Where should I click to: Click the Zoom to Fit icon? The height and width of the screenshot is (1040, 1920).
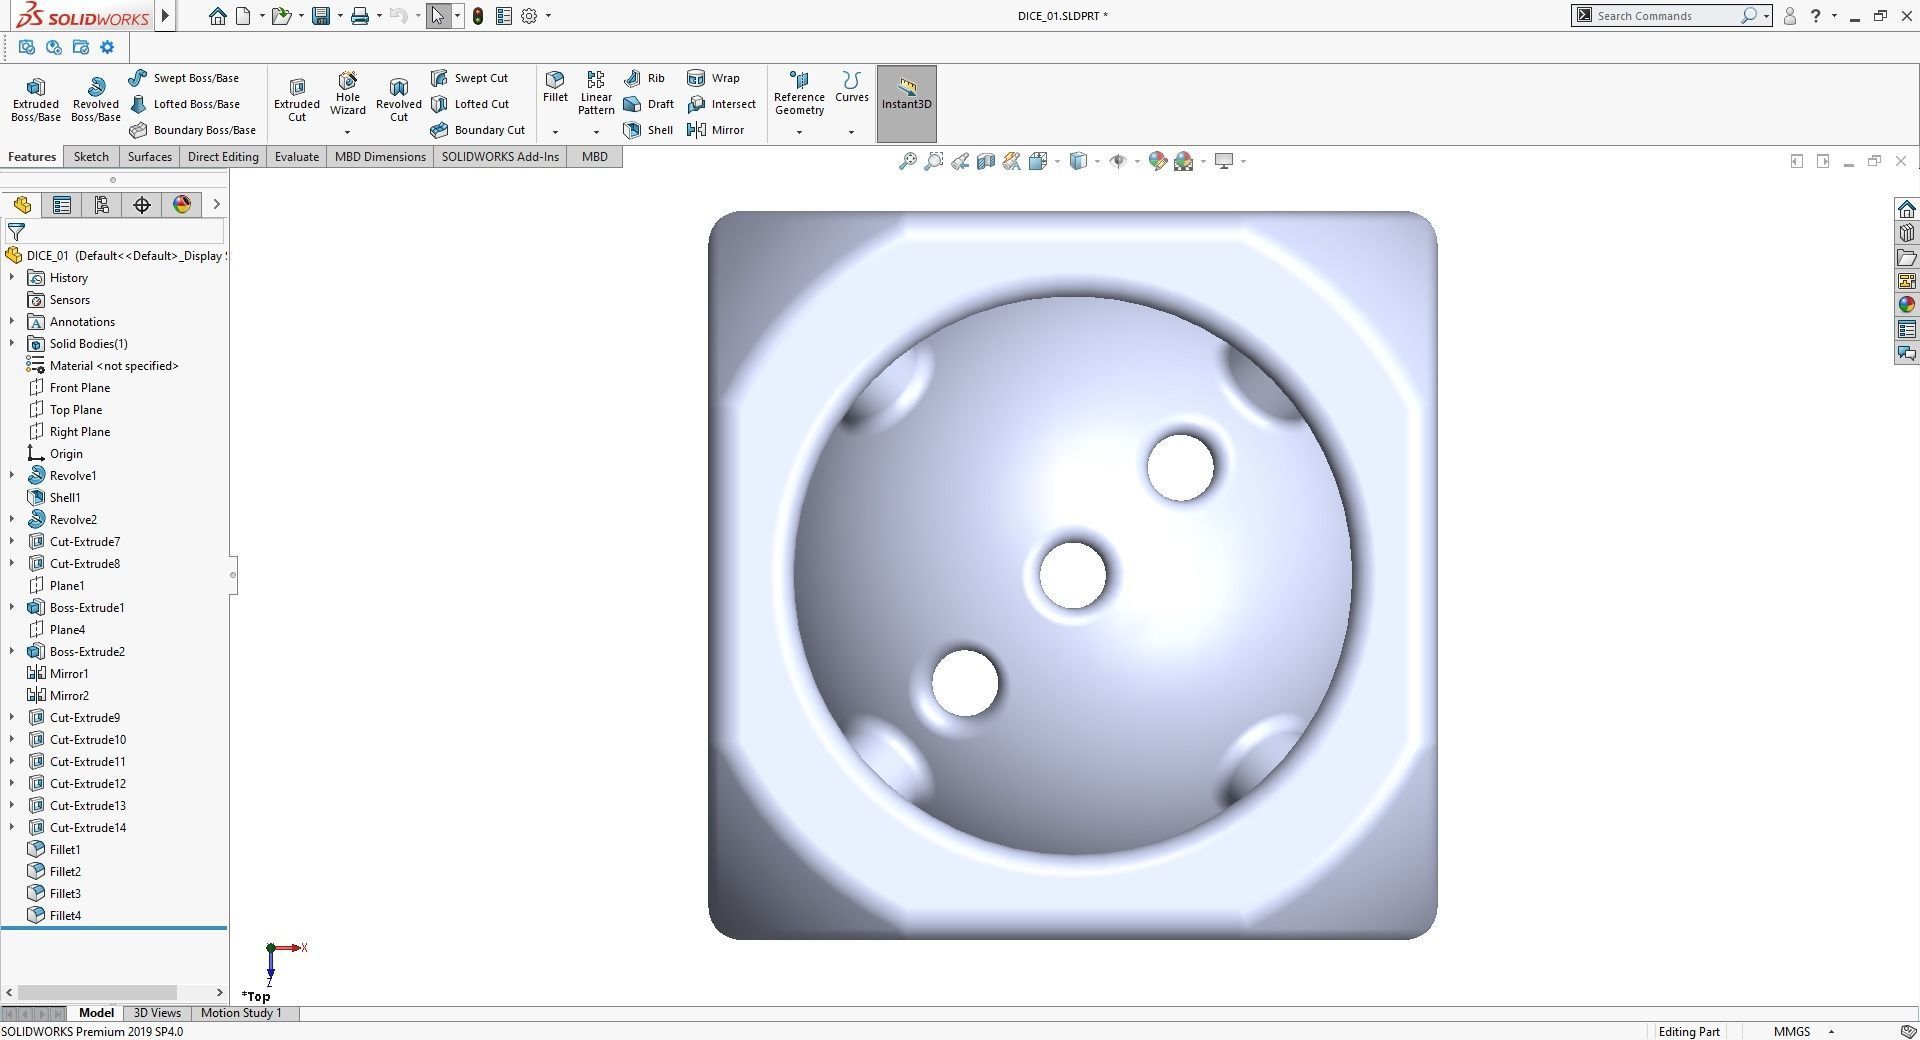coord(908,161)
